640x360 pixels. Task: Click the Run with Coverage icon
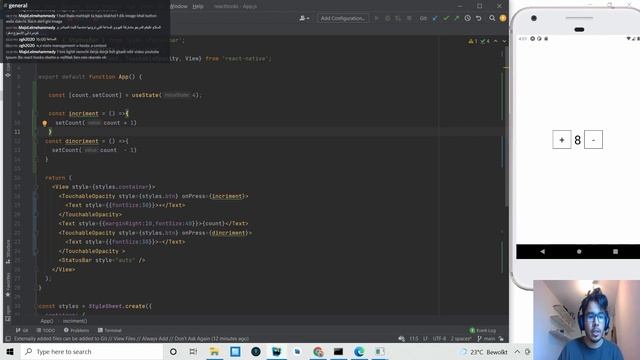click(x=398, y=18)
